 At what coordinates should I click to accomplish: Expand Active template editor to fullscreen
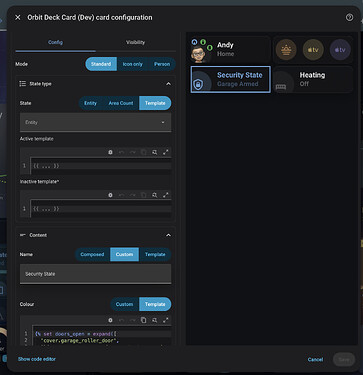click(166, 152)
